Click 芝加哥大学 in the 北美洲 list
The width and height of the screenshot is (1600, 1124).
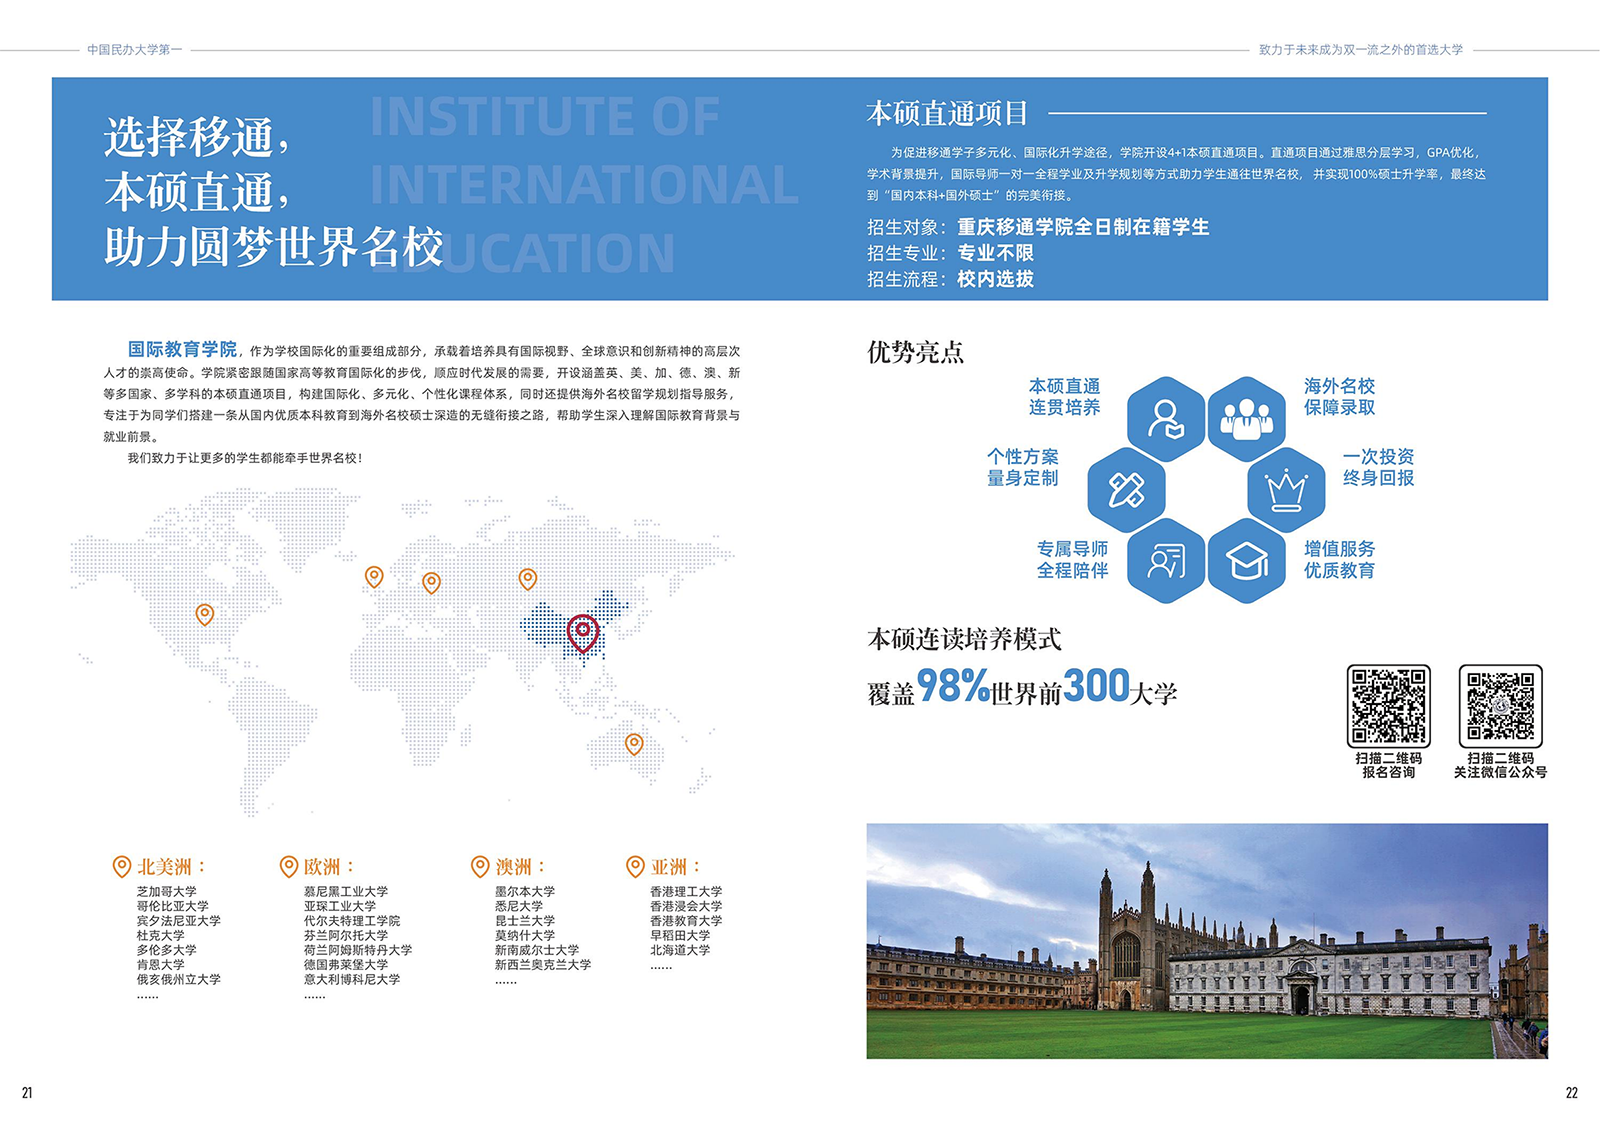point(167,891)
